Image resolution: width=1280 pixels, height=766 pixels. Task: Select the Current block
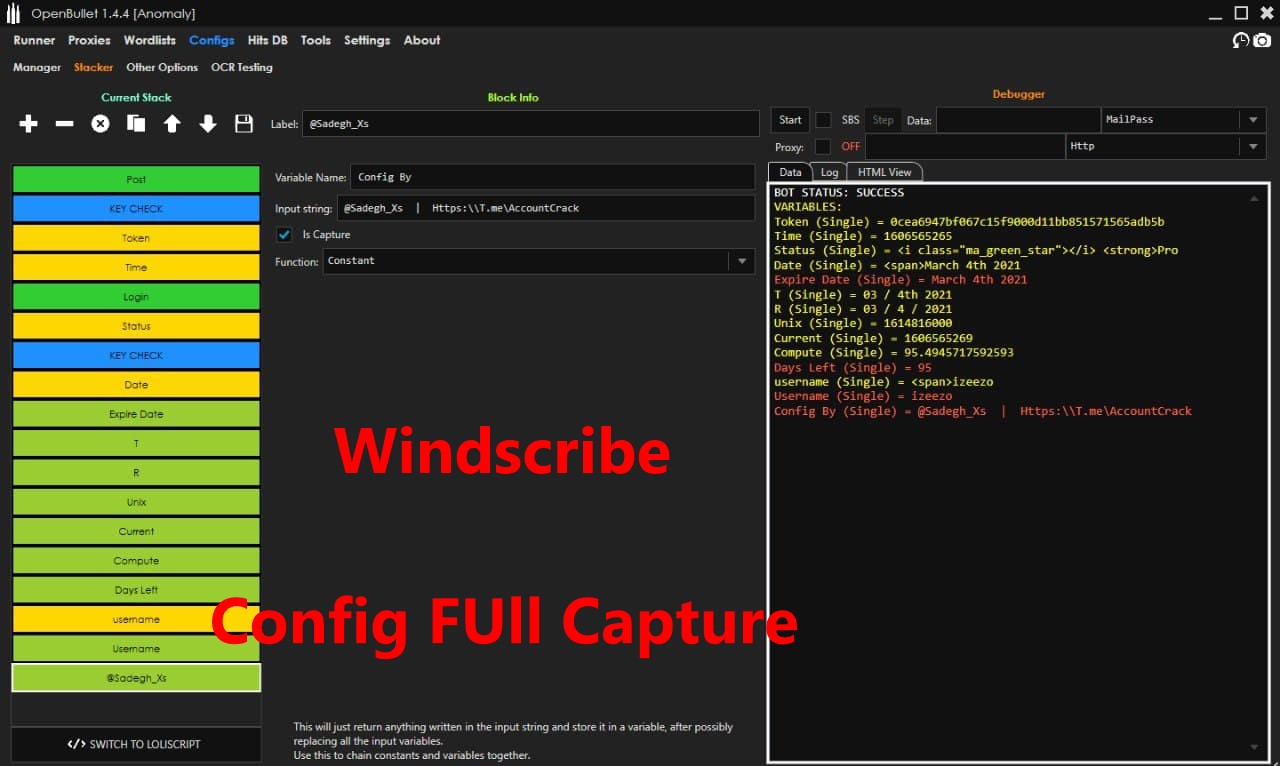coord(136,531)
